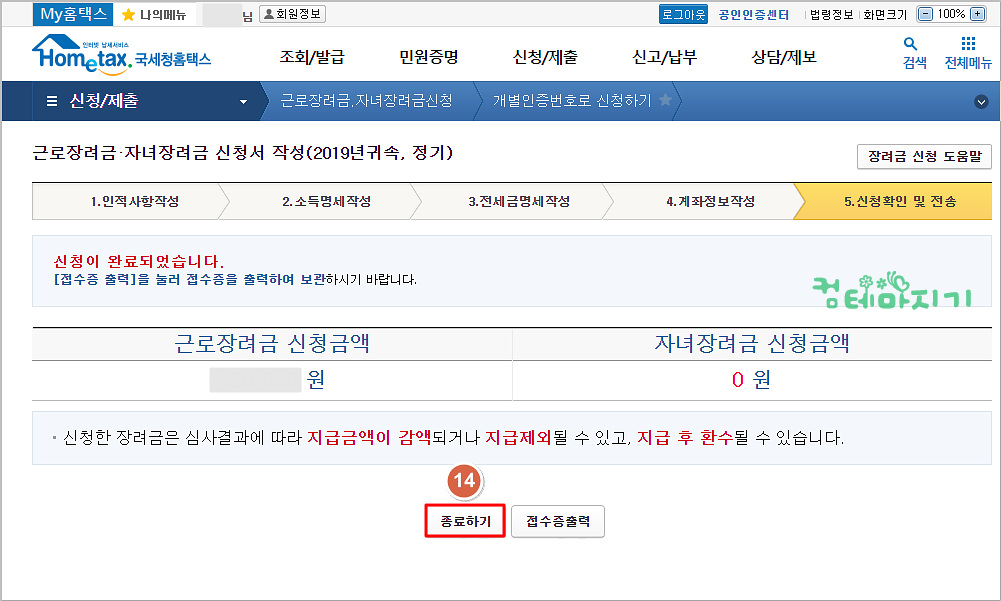
Task: Click the 신청이 완료되었습니다. message
Action: click(139, 261)
